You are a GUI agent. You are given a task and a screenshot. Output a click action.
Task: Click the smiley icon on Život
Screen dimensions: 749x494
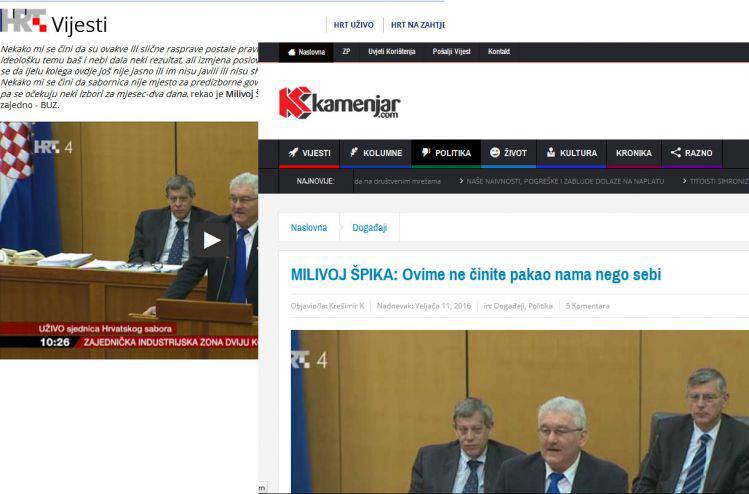495,152
